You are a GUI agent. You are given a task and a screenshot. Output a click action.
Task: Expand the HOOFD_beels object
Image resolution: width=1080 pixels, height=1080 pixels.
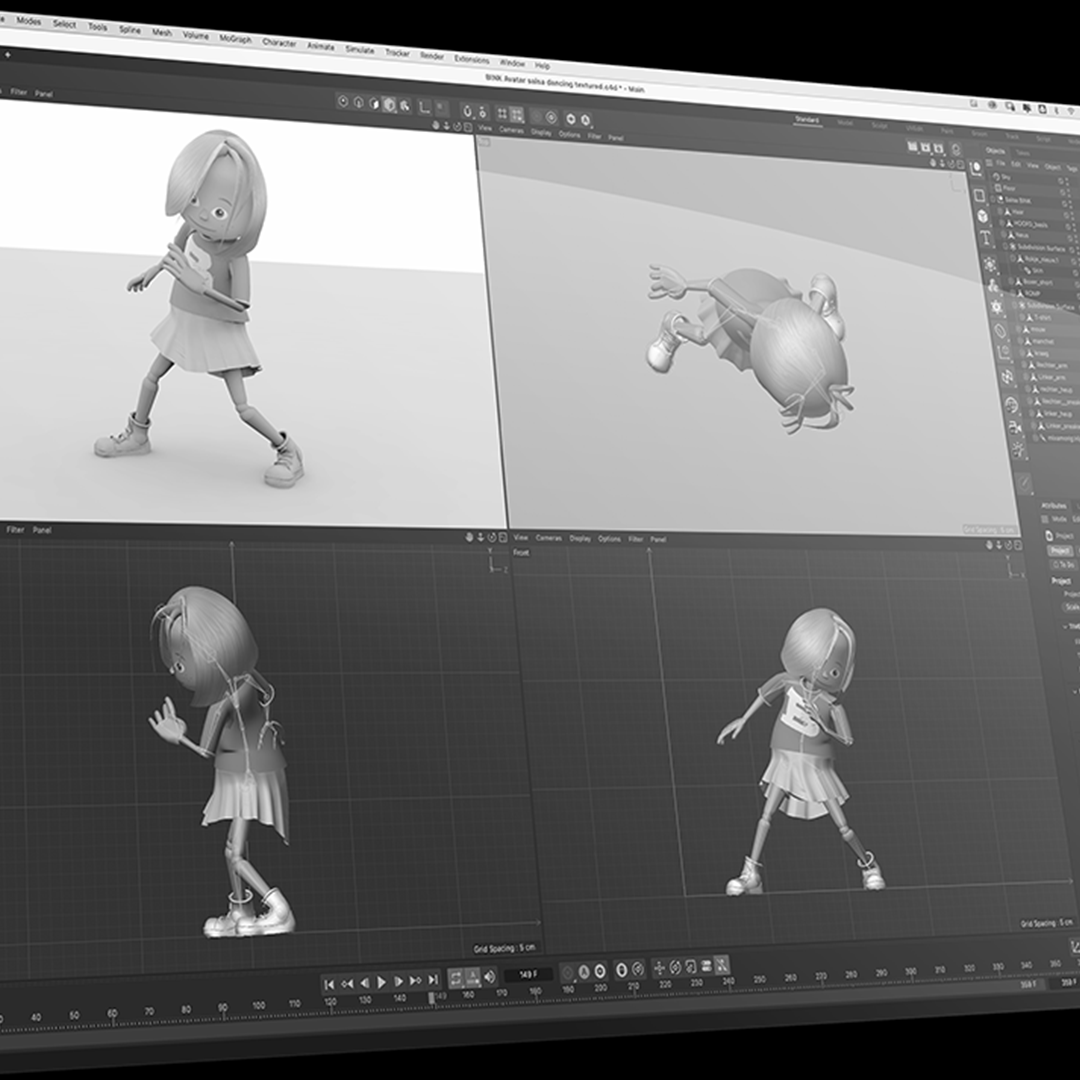[x=1002, y=223]
